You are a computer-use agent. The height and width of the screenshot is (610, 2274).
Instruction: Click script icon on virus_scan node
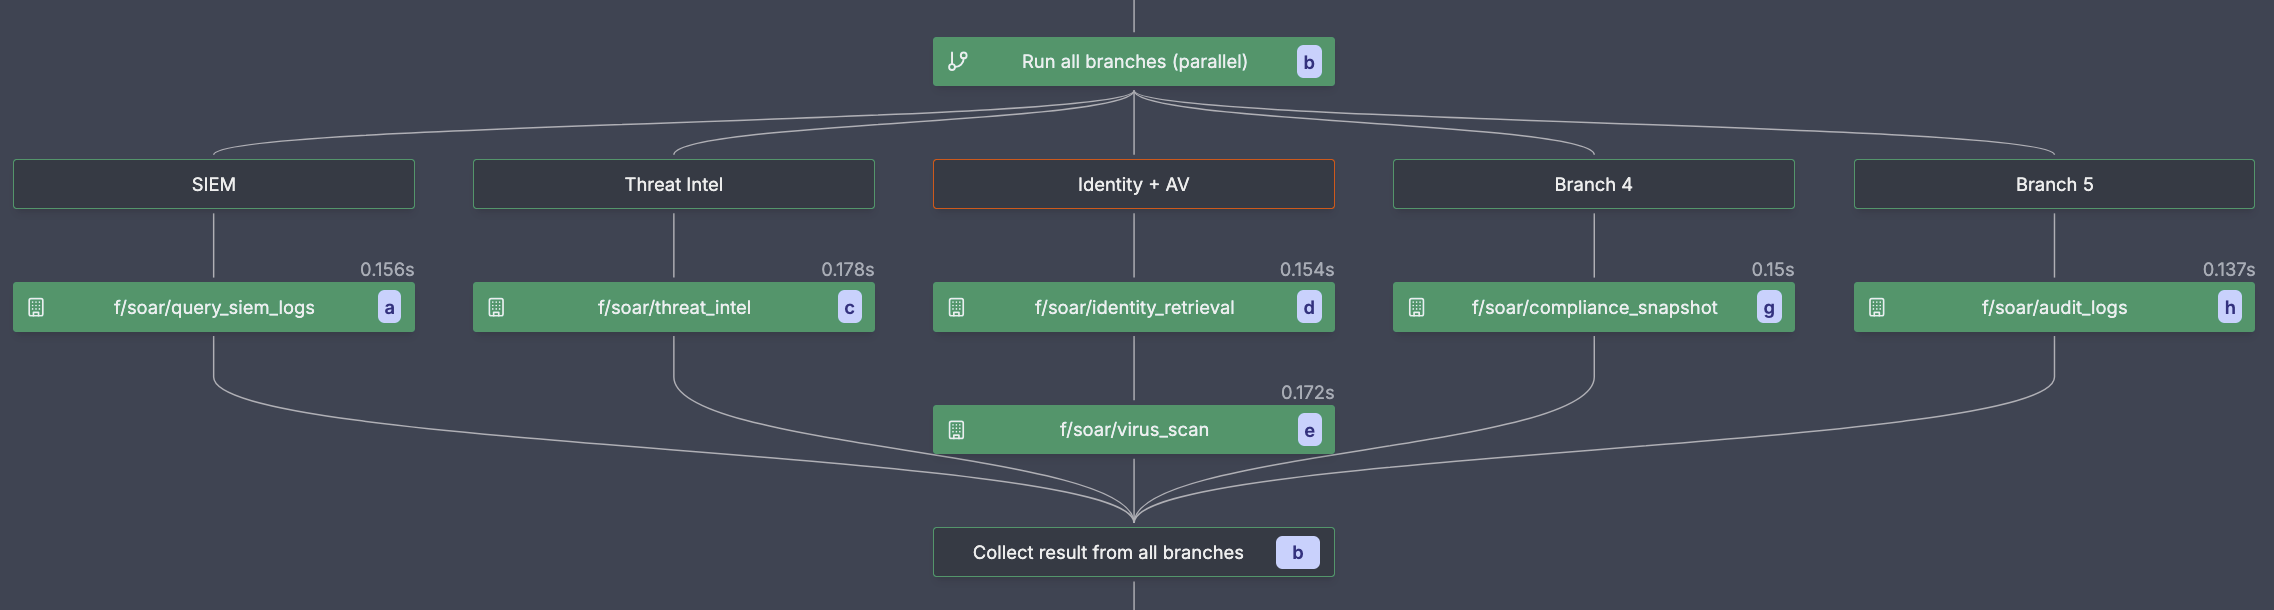(x=956, y=430)
